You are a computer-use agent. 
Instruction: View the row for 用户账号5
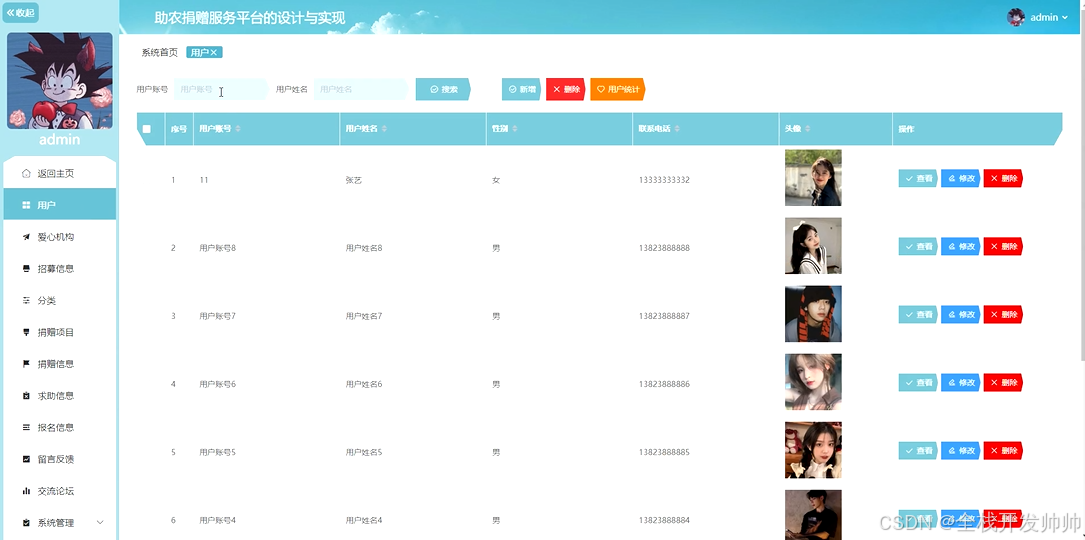pos(918,451)
